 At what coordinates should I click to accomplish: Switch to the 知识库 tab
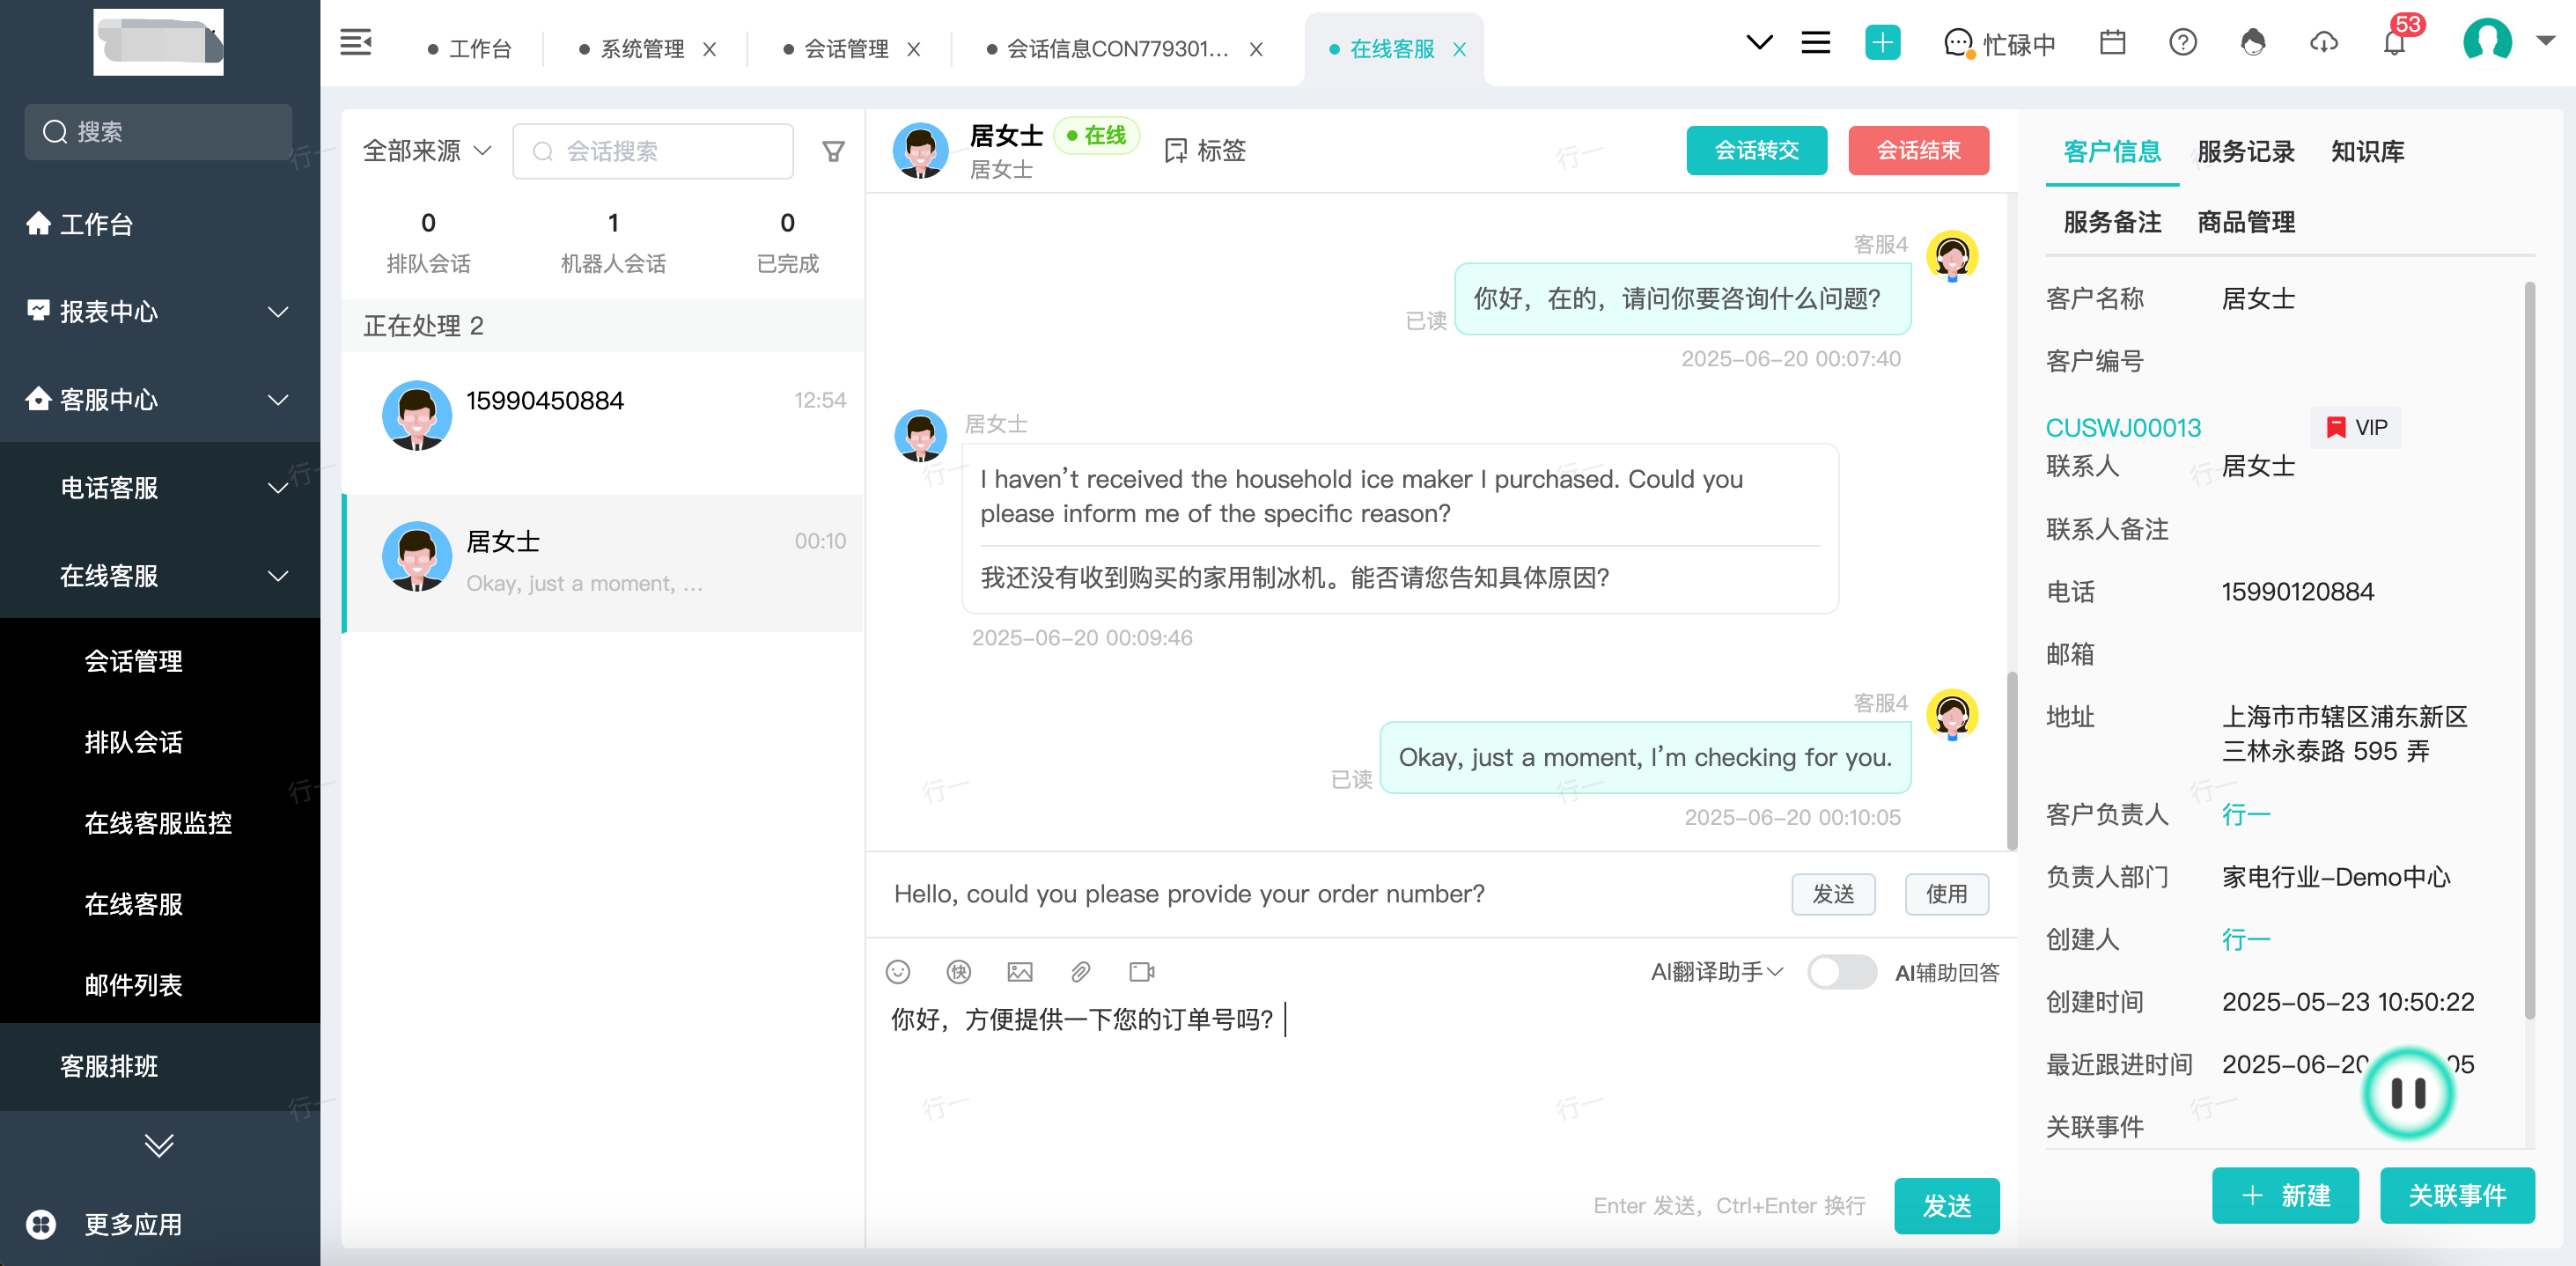point(2367,151)
